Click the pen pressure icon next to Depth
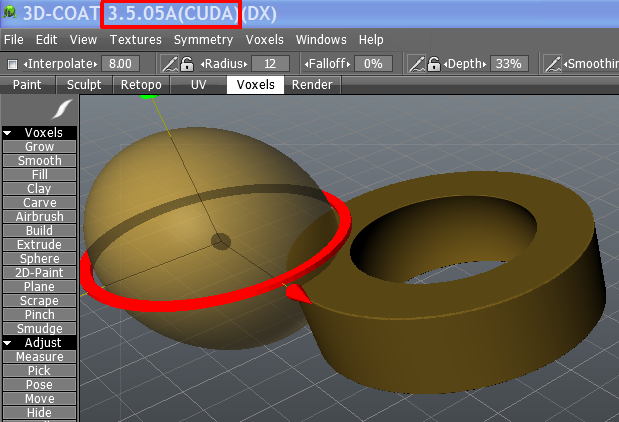The height and width of the screenshot is (422, 619). (x=416, y=64)
